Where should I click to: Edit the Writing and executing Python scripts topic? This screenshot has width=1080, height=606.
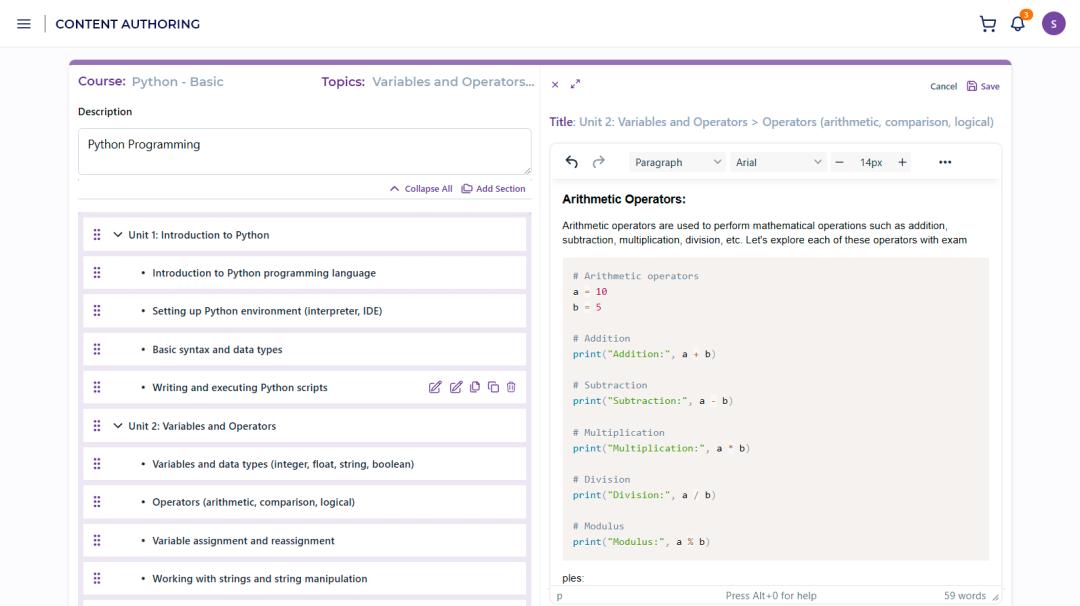click(437, 385)
